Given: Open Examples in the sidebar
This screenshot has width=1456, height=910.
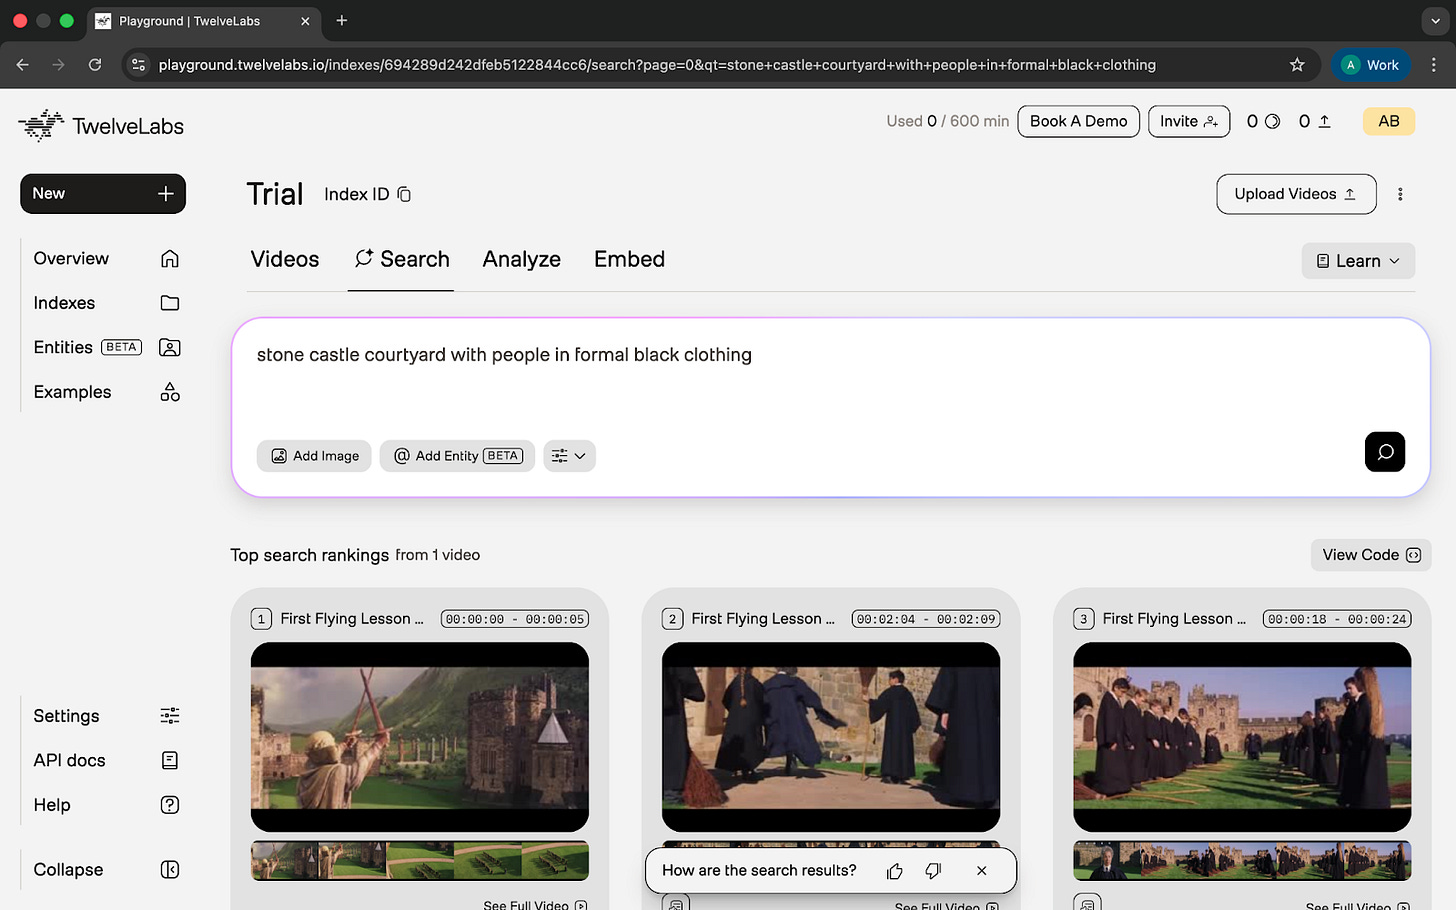Looking at the screenshot, I should (x=106, y=392).
